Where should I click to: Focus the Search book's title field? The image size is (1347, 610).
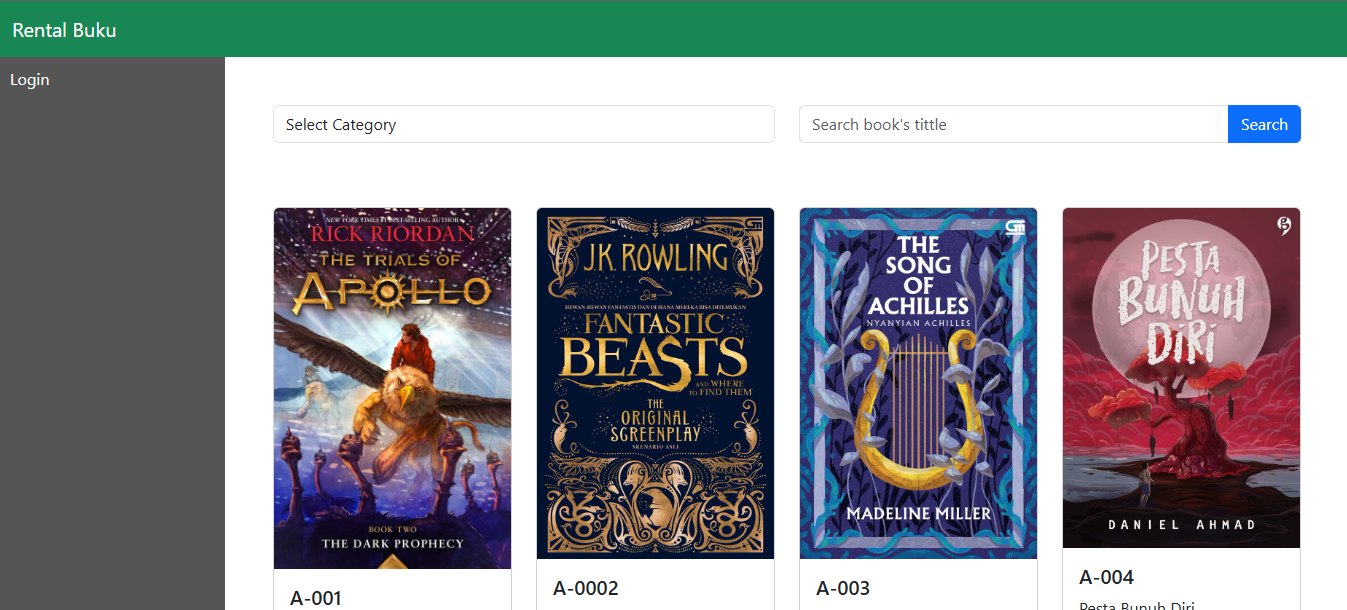pyautogui.click(x=1013, y=124)
